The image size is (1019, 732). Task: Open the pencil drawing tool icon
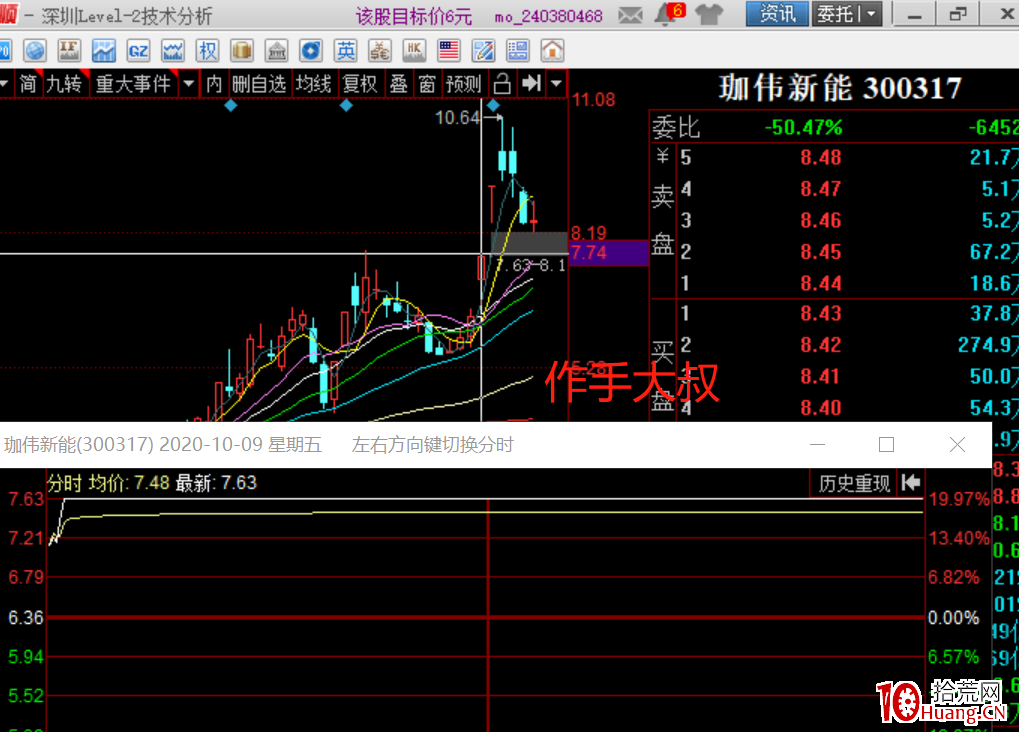[x=484, y=51]
